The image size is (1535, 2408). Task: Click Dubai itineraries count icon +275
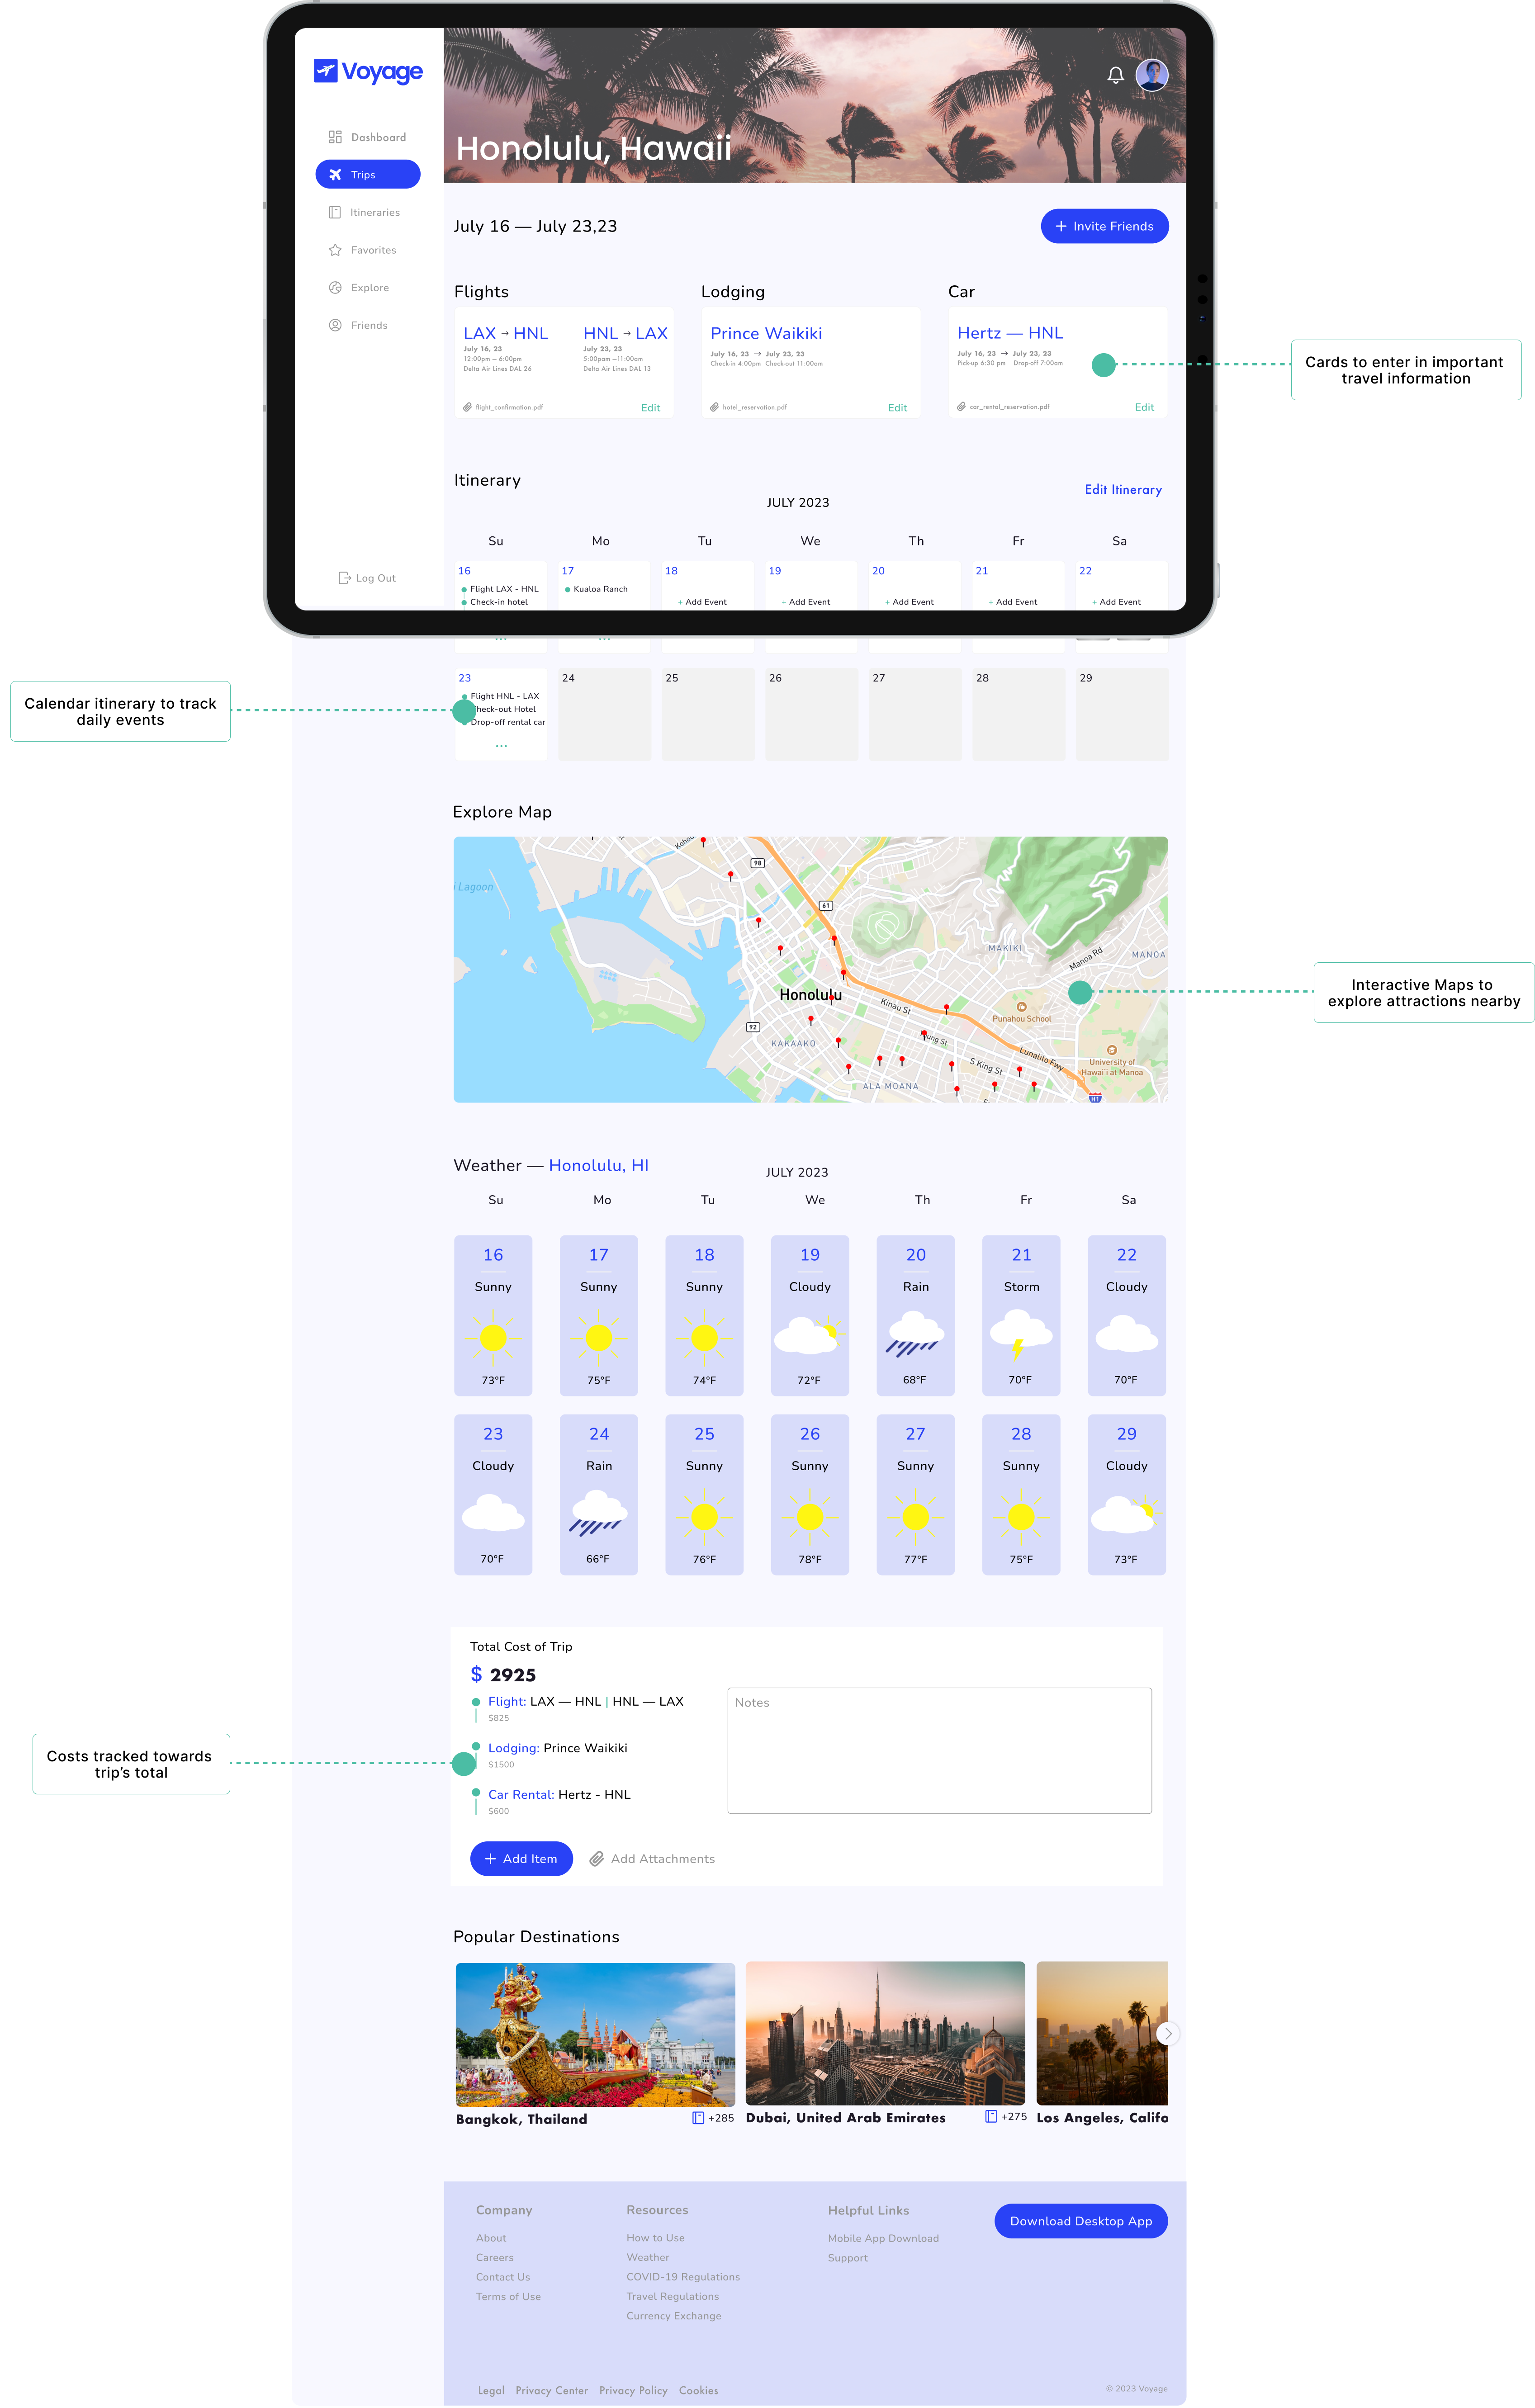point(991,2116)
